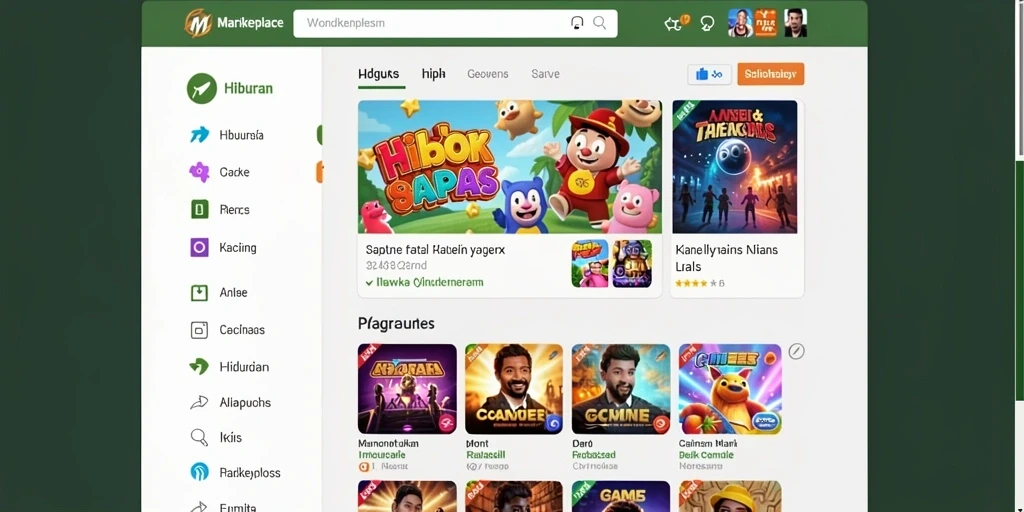Select the purple Cacke sidebar icon
Screen dimensions: 1024x512
pos(199,172)
